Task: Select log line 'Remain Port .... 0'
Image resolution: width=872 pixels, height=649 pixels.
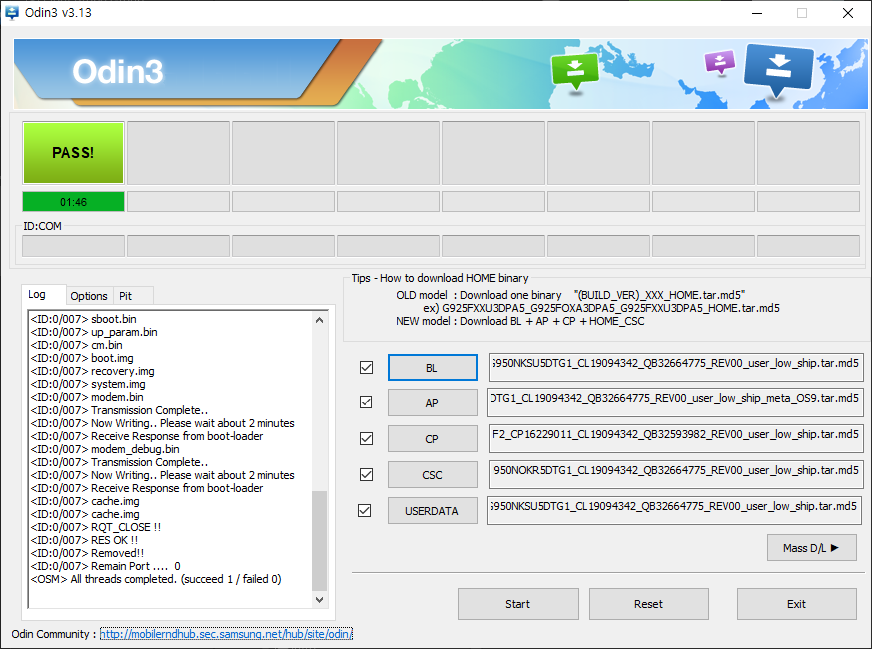Action: pos(105,566)
